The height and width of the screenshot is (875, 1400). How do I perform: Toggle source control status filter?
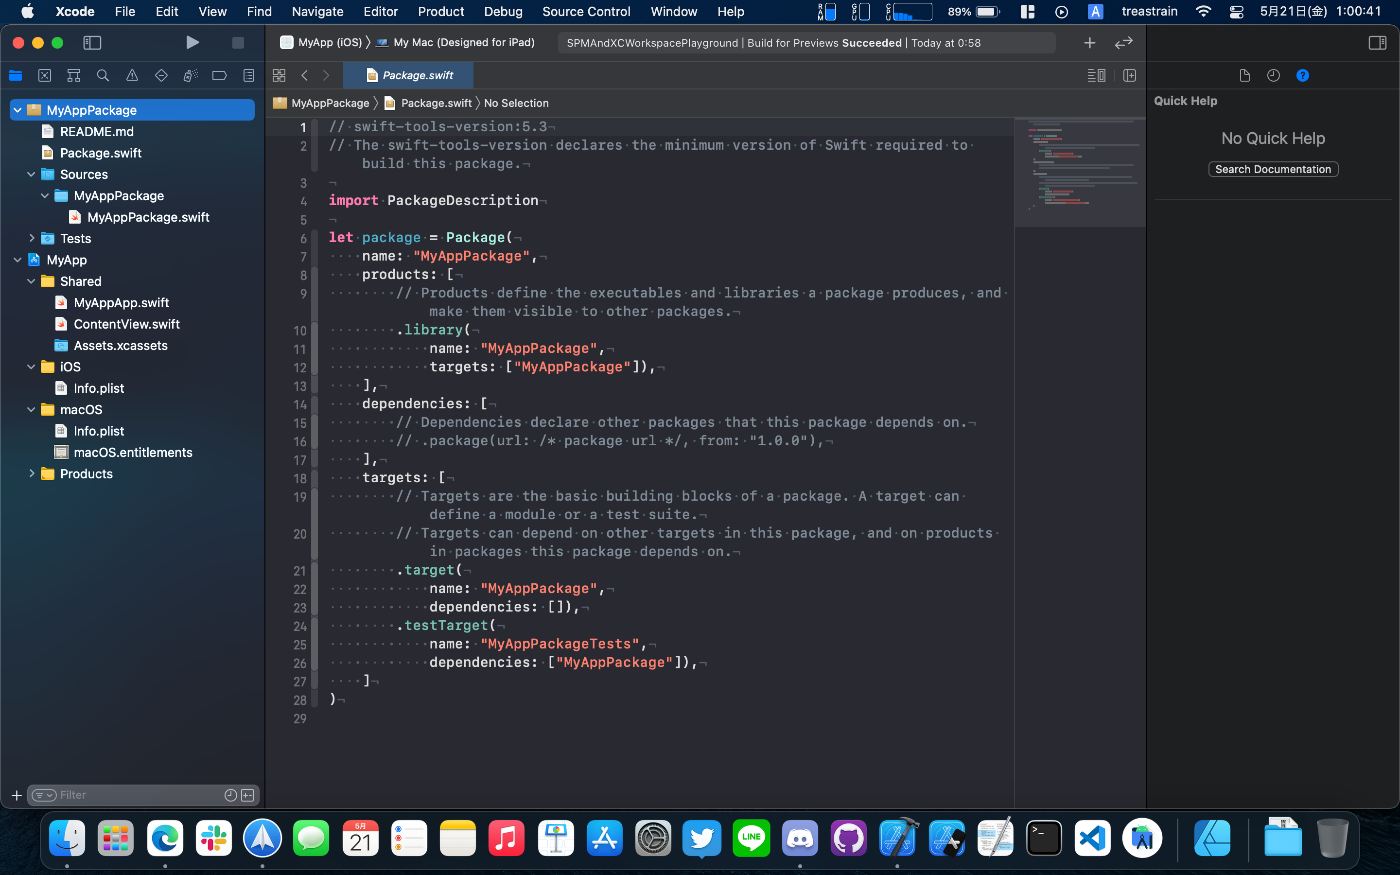[x=247, y=795]
